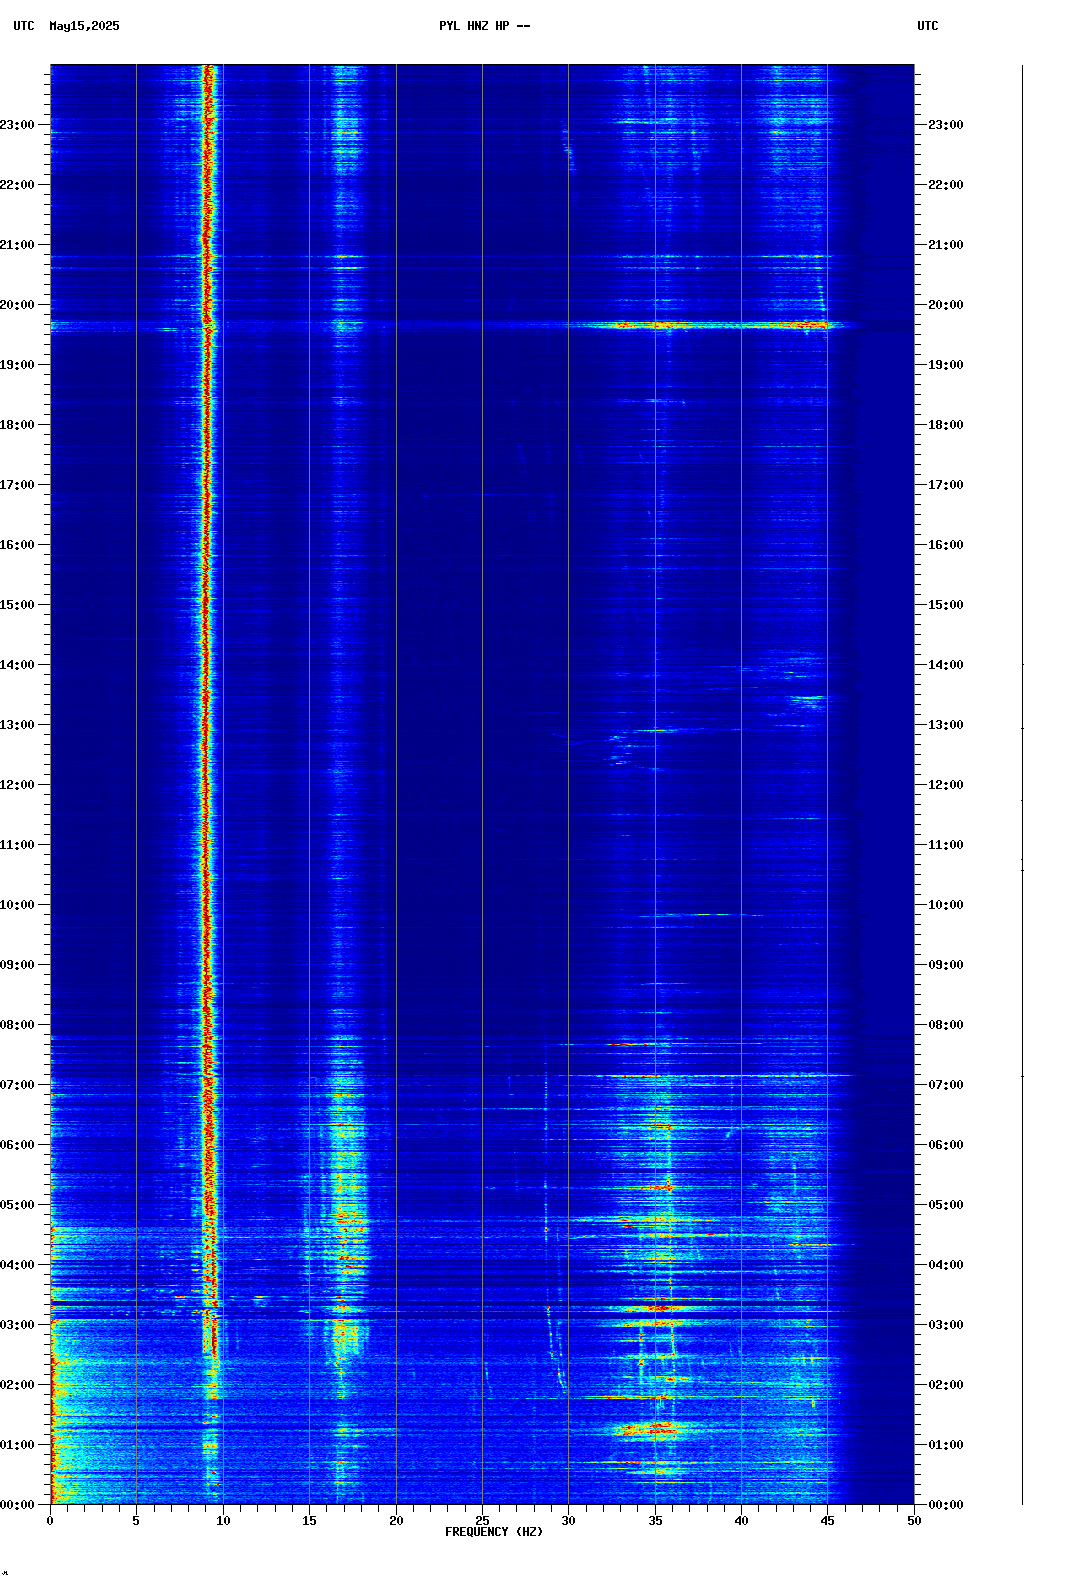Viewport: 1066px width, 1584px height.
Task: Click the '20' frequency axis tick label
Action: coord(396,1521)
